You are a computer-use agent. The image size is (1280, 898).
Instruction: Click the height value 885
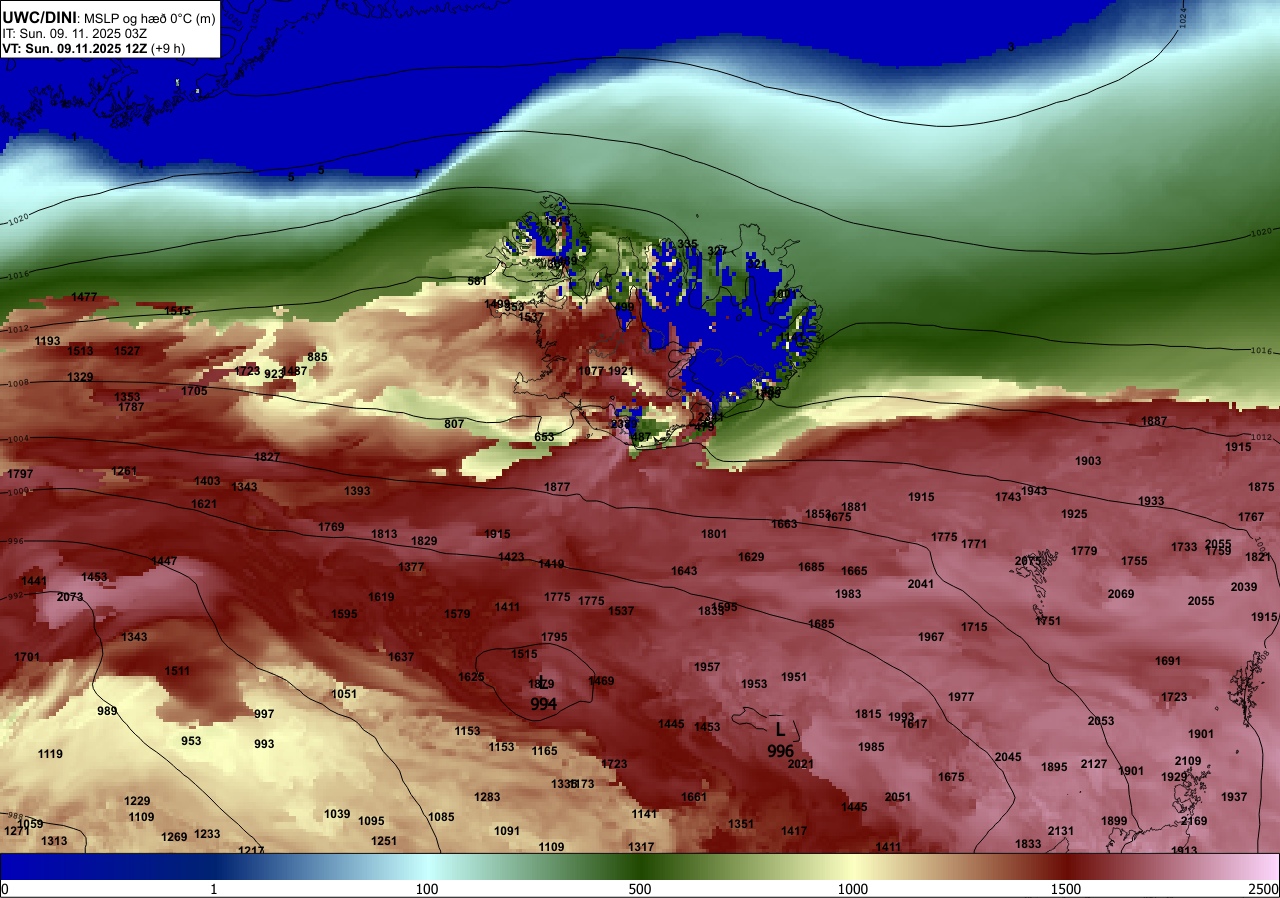coord(317,357)
